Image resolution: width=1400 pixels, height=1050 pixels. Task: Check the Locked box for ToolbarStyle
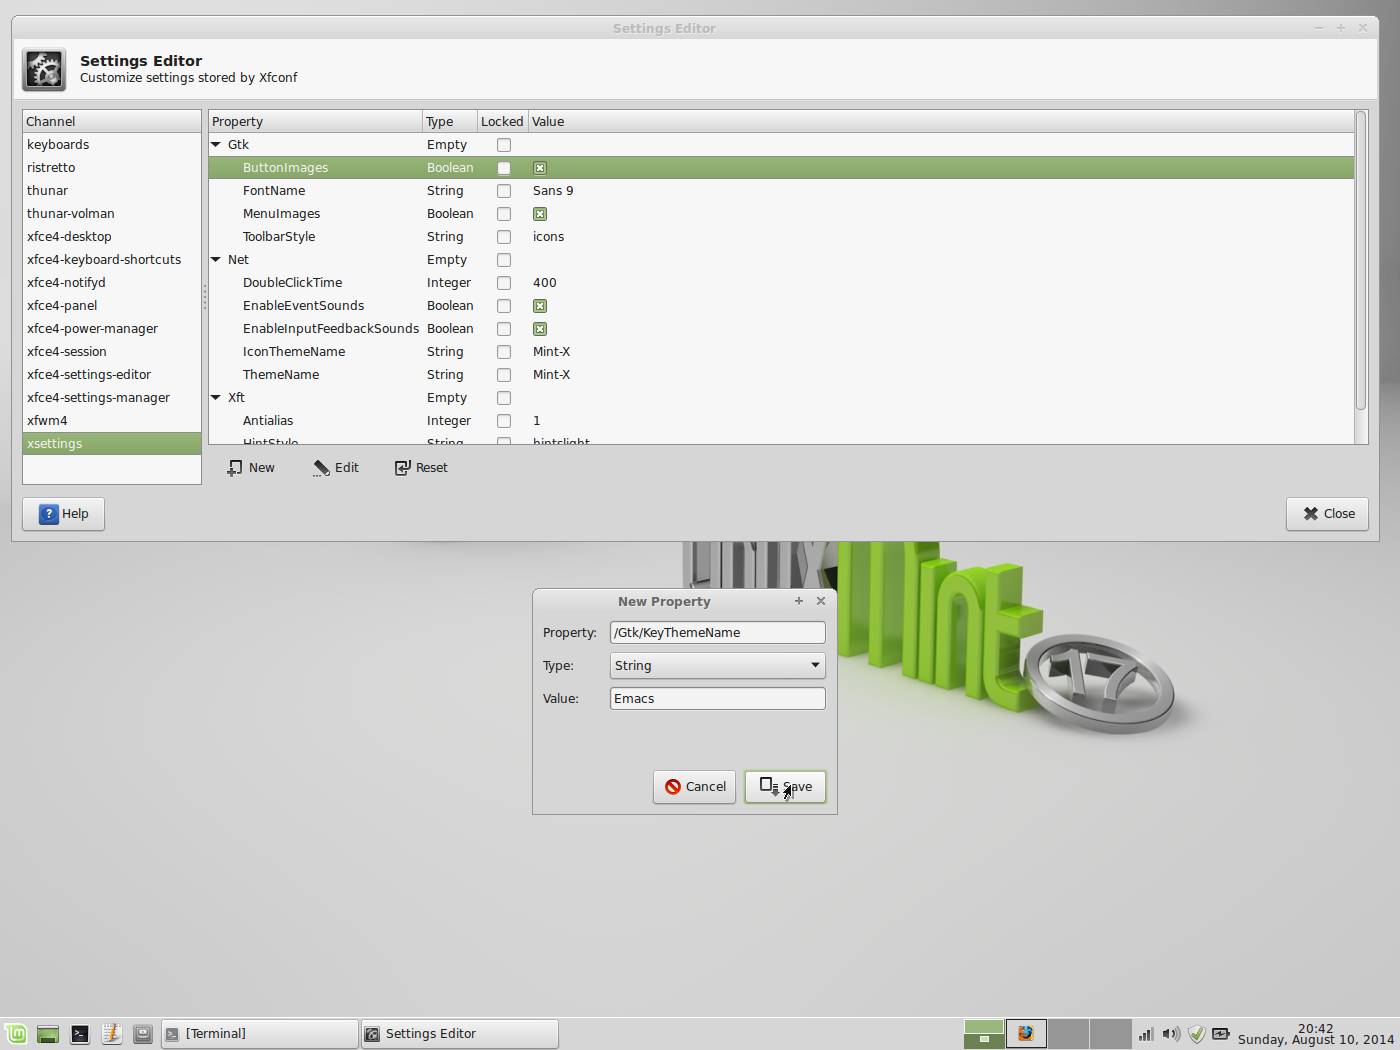504,237
